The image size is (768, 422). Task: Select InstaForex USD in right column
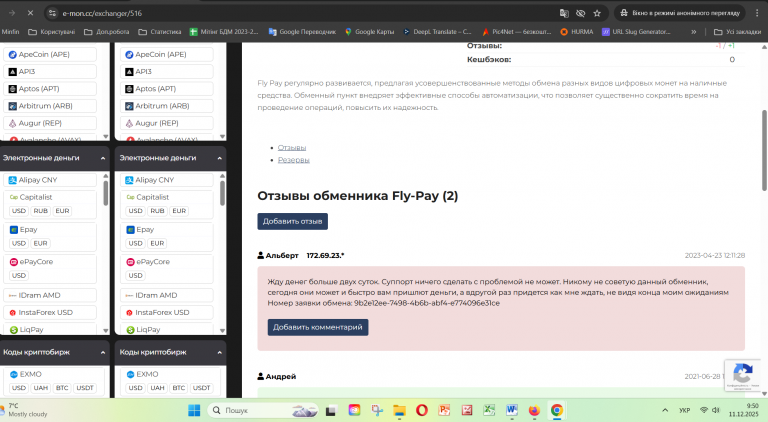tap(167, 312)
